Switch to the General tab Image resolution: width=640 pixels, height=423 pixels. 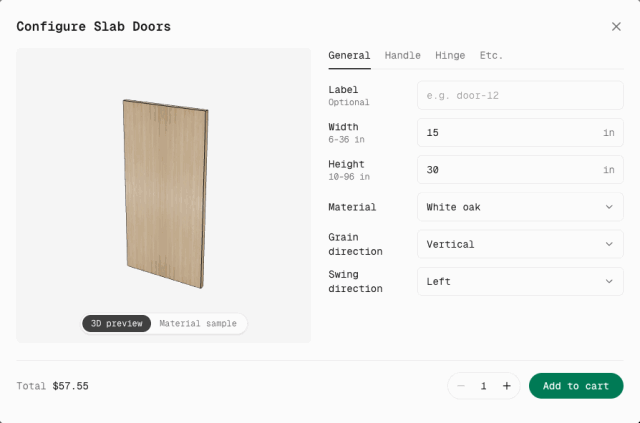[349, 56]
